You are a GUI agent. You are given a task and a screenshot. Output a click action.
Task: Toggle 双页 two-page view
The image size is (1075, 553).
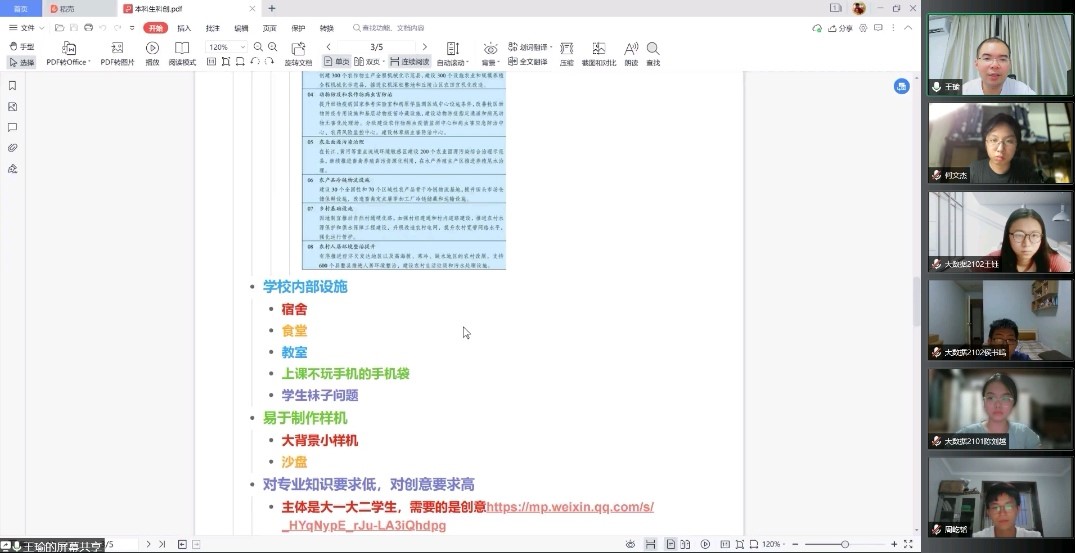369,62
